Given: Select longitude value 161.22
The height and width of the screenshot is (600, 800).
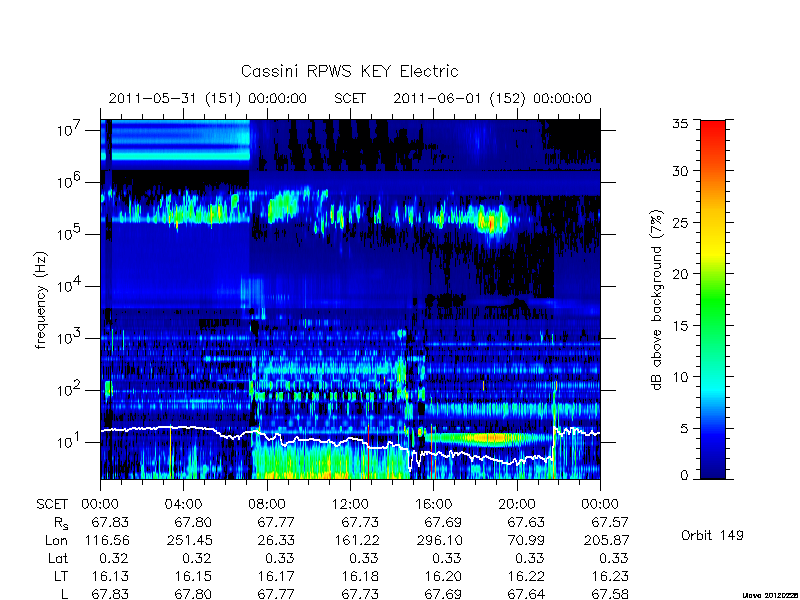Looking at the screenshot, I should click(357, 540).
